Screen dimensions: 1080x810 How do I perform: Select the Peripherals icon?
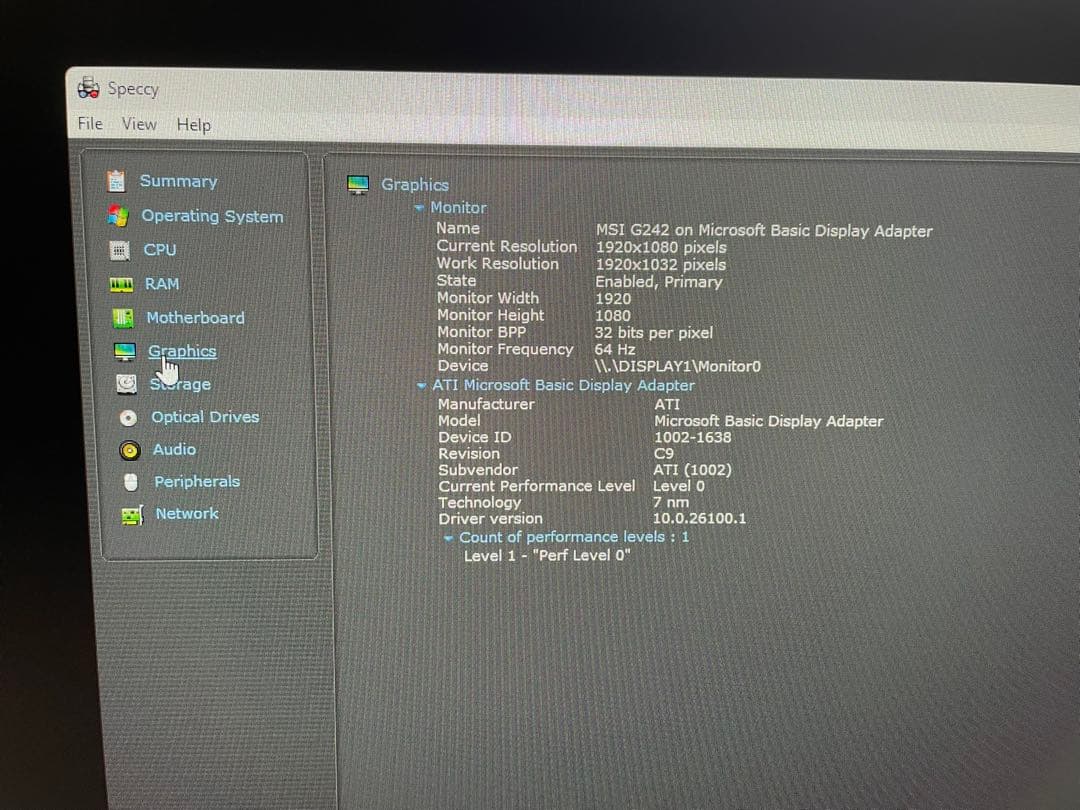[129, 482]
